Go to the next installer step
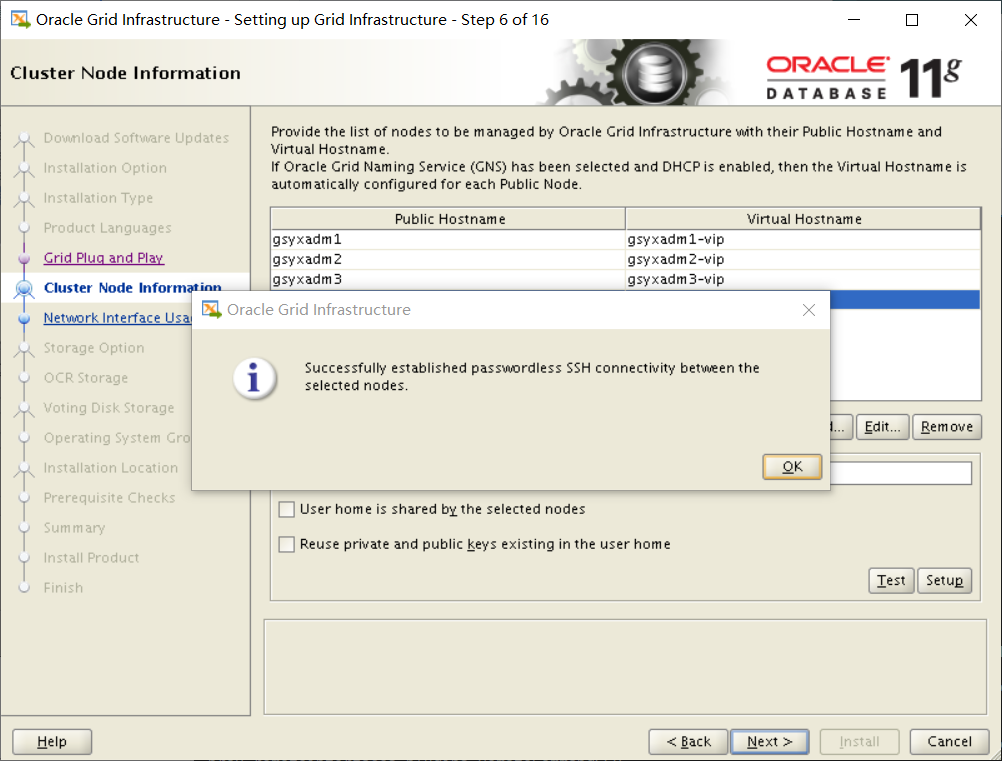This screenshot has height=761, width=1002. (x=769, y=741)
